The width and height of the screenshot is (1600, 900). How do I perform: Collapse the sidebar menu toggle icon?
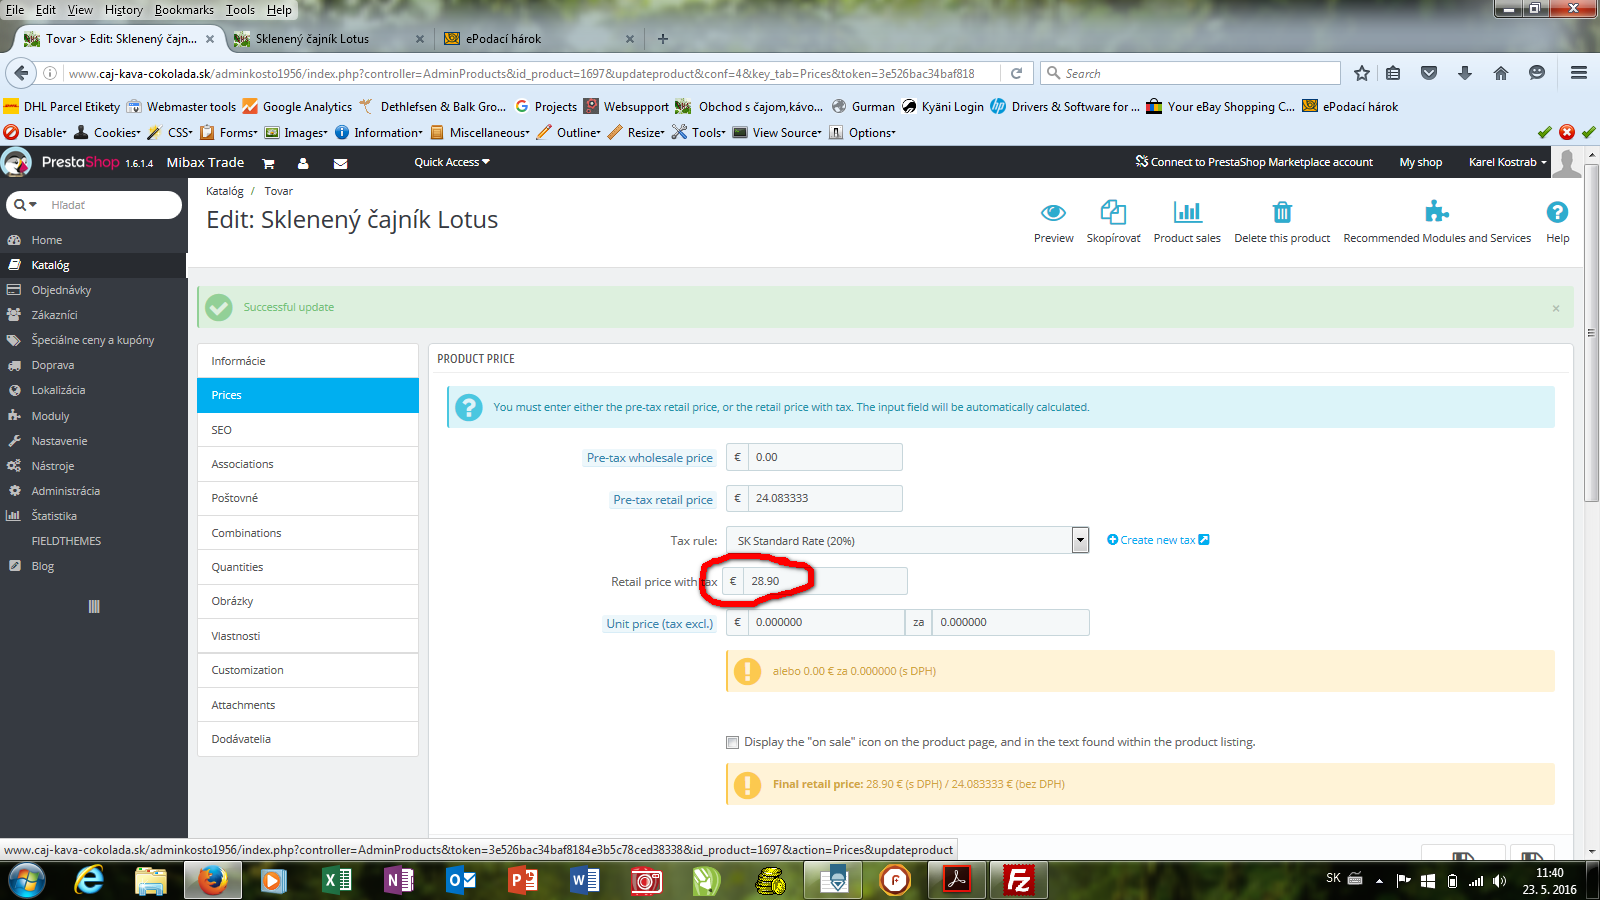click(94, 606)
